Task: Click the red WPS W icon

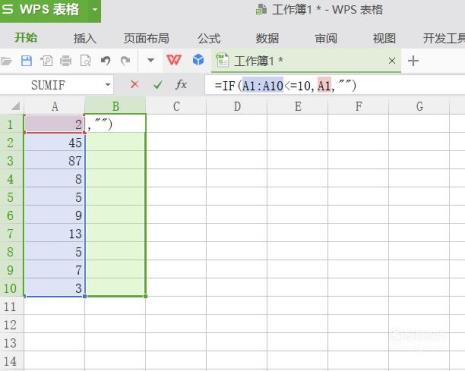Action: coord(174,60)
